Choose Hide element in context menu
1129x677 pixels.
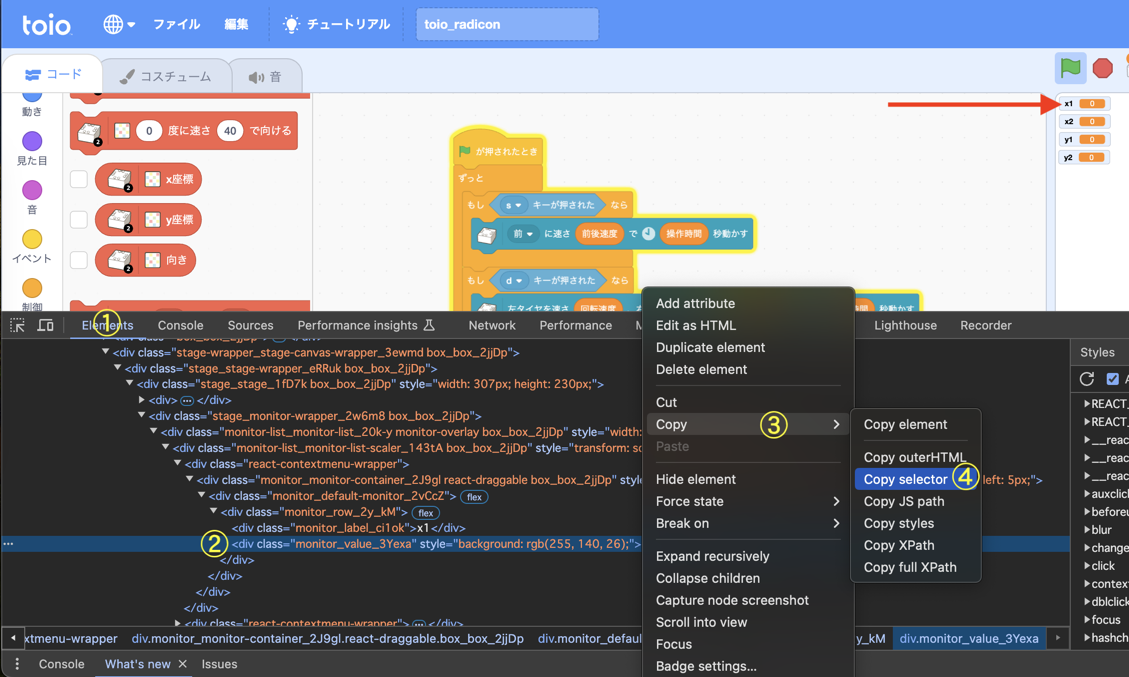[696, 480]
